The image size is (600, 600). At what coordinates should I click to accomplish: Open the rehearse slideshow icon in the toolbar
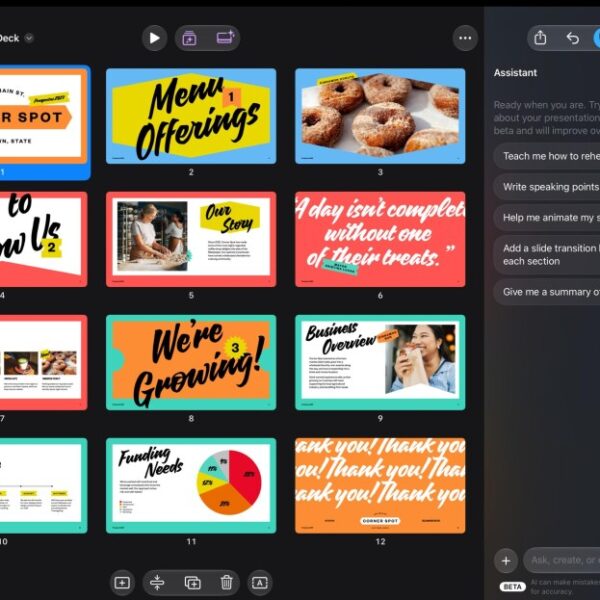click(189, 38)
